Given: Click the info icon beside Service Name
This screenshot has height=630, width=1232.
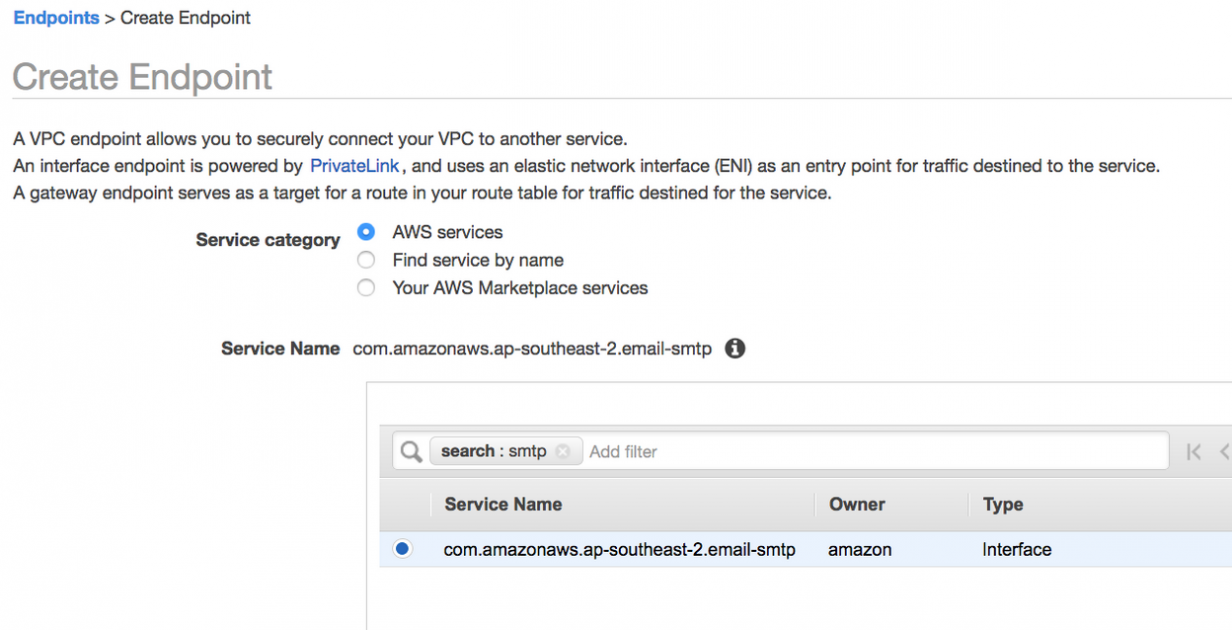Looking at the screenshot, I should pos(735,349).
